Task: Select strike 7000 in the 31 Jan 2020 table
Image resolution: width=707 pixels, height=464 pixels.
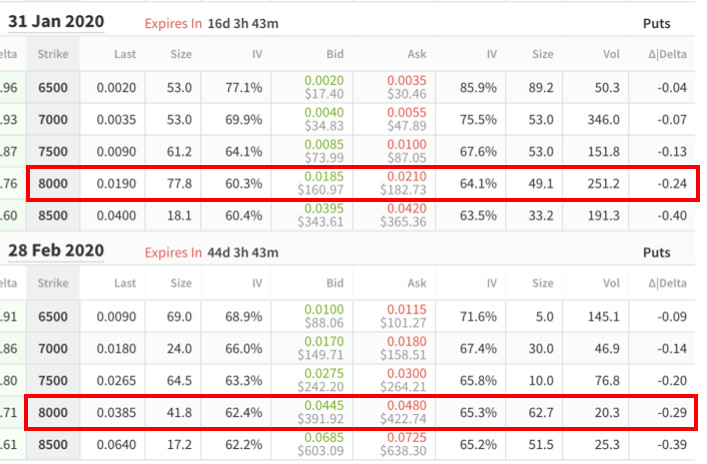Action: [53, 120]
